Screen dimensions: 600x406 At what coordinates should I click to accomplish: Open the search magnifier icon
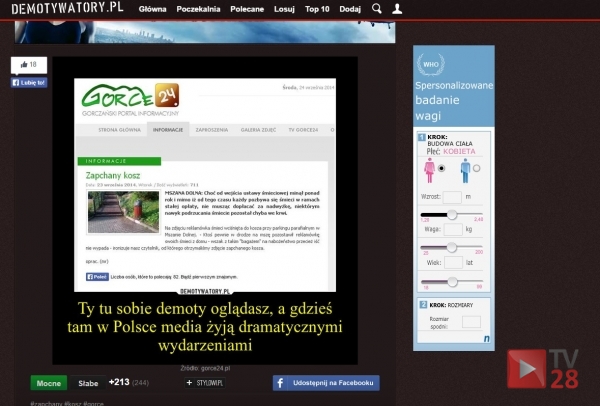(x=377, y=9)
